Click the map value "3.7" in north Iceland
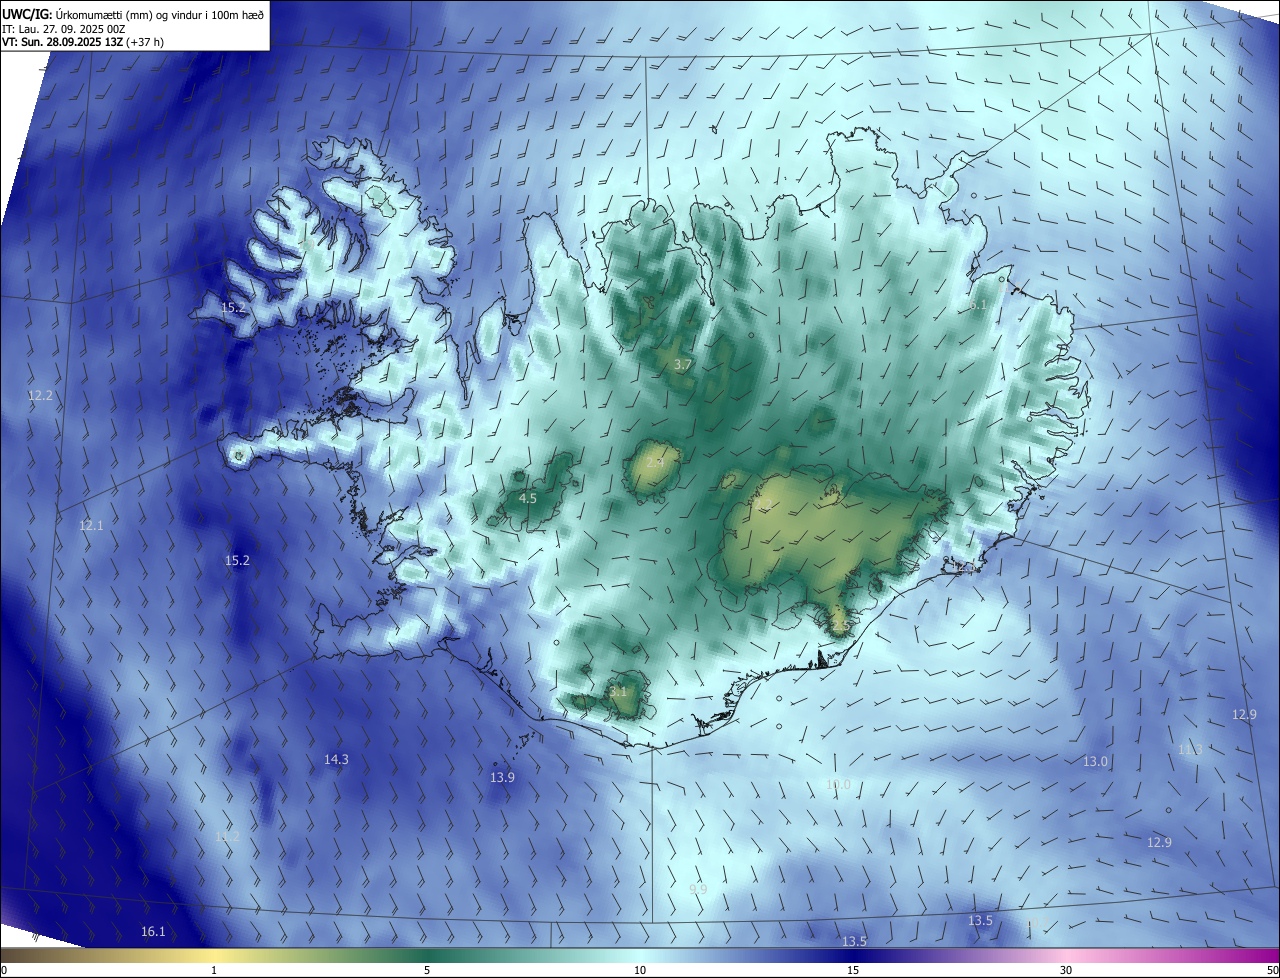The height and width of the screenshot is (978, 1280). point(683,365)
